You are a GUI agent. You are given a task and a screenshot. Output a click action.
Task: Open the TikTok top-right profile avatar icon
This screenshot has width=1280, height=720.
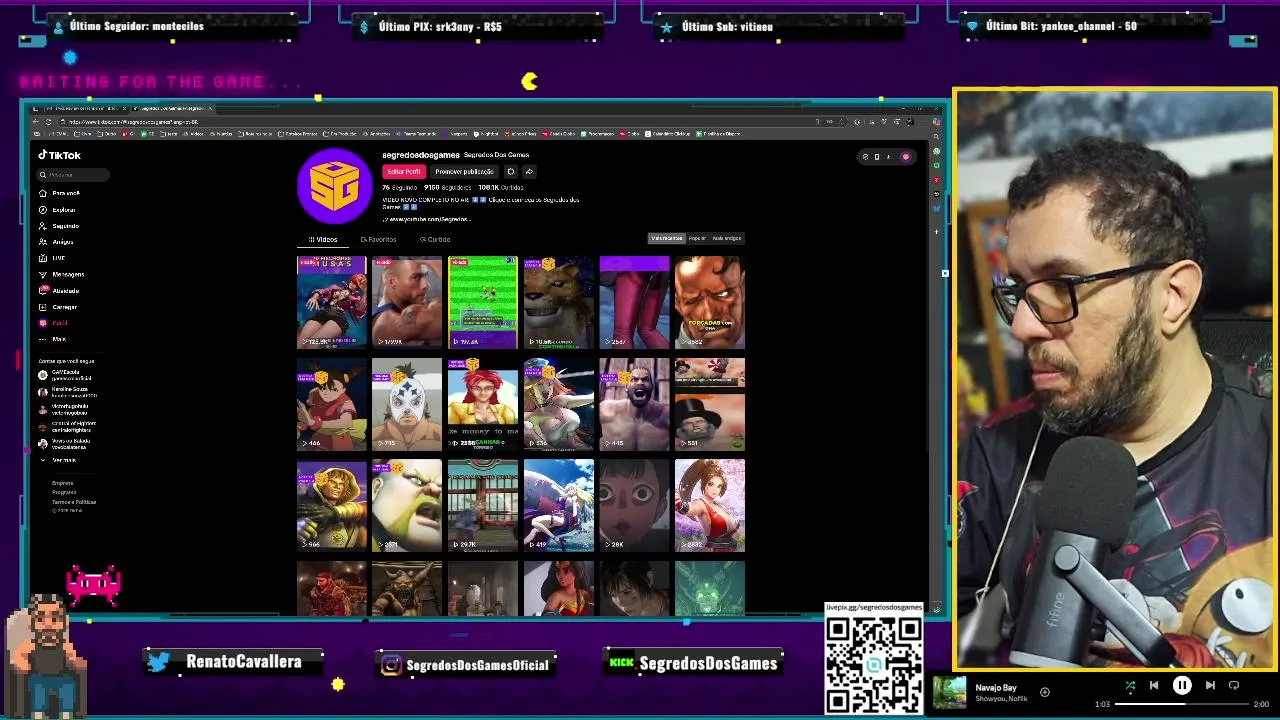(906, 156)
